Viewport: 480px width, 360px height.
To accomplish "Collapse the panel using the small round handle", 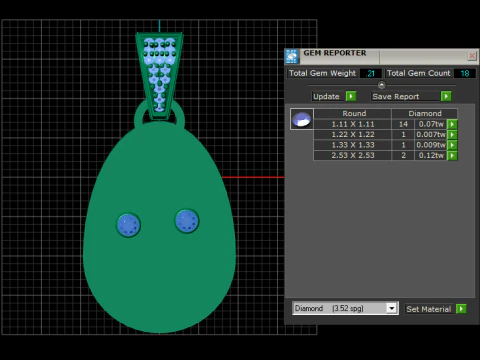I will tap(382, 85).
